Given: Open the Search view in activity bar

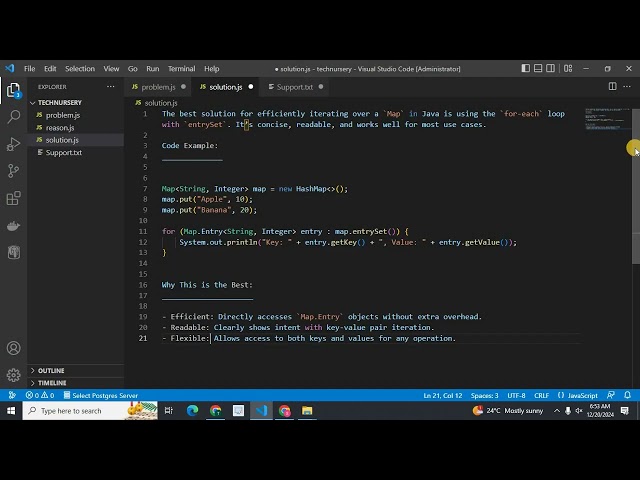Looking at the screenshot, I should (13, 117).
